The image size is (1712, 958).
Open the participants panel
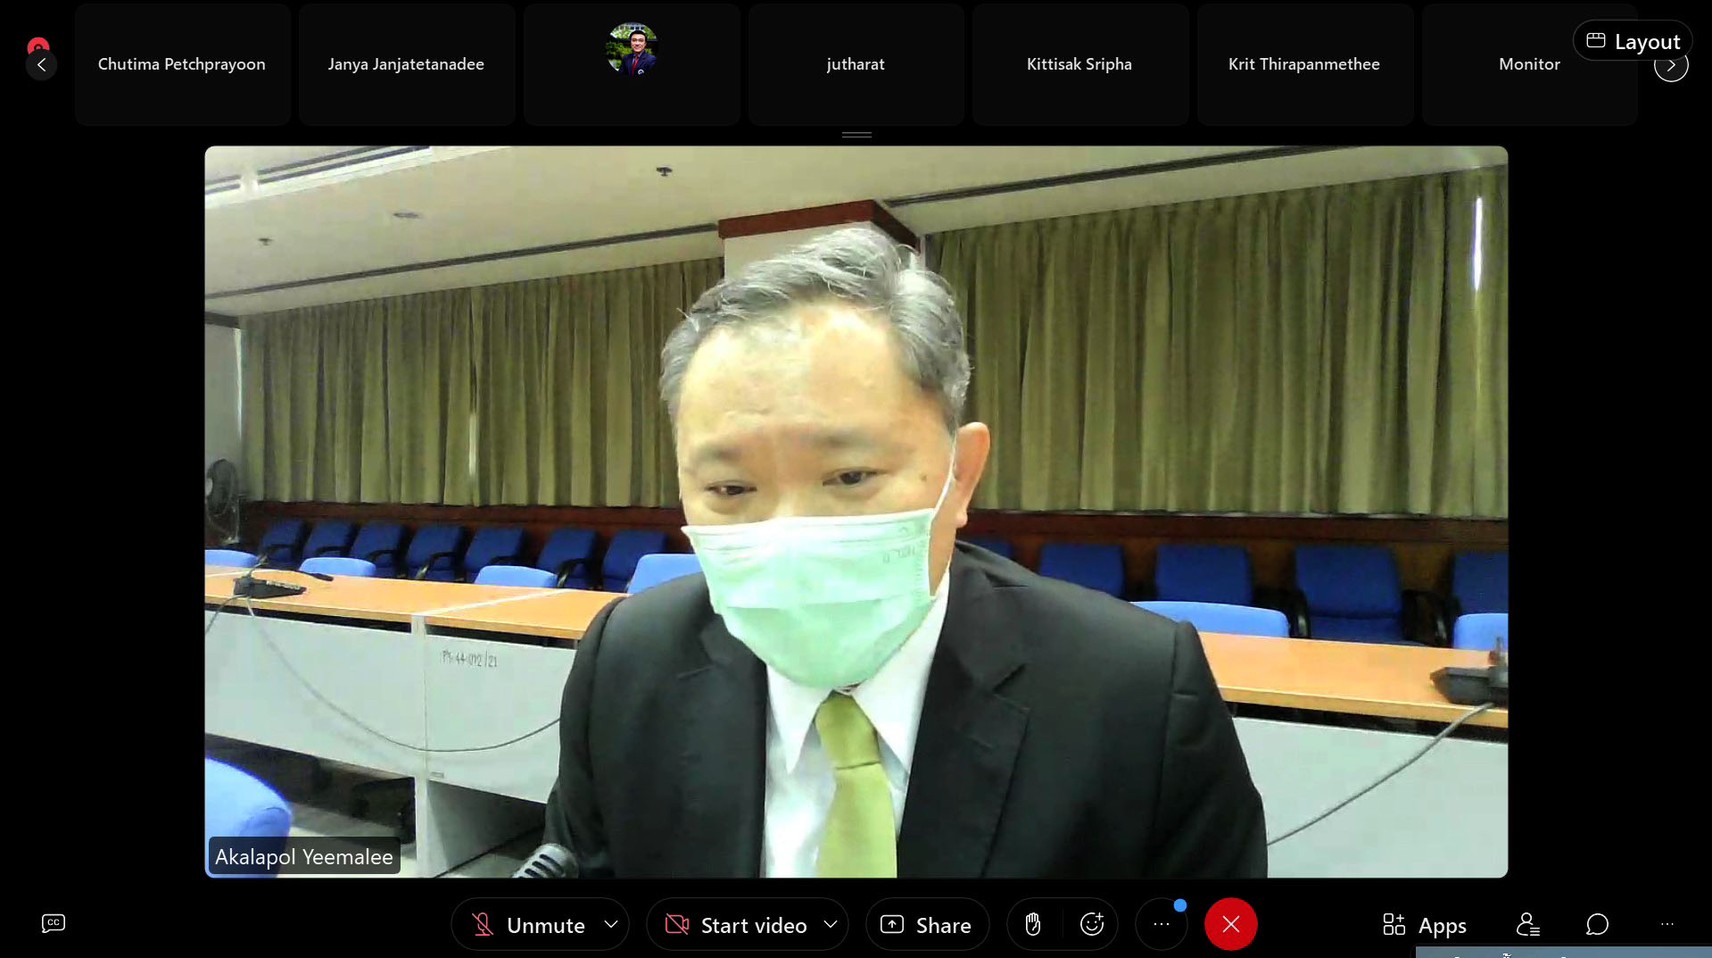[x=1527, y=925]
